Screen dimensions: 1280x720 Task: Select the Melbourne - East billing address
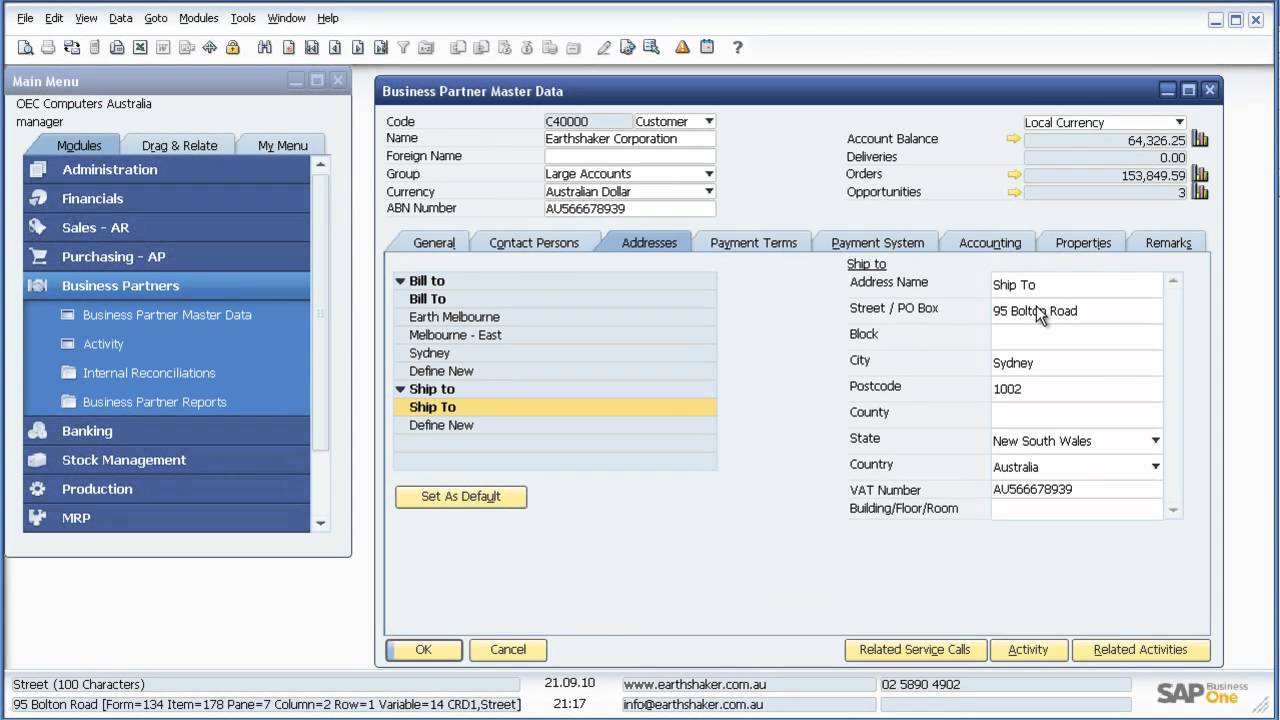point(555,335)
